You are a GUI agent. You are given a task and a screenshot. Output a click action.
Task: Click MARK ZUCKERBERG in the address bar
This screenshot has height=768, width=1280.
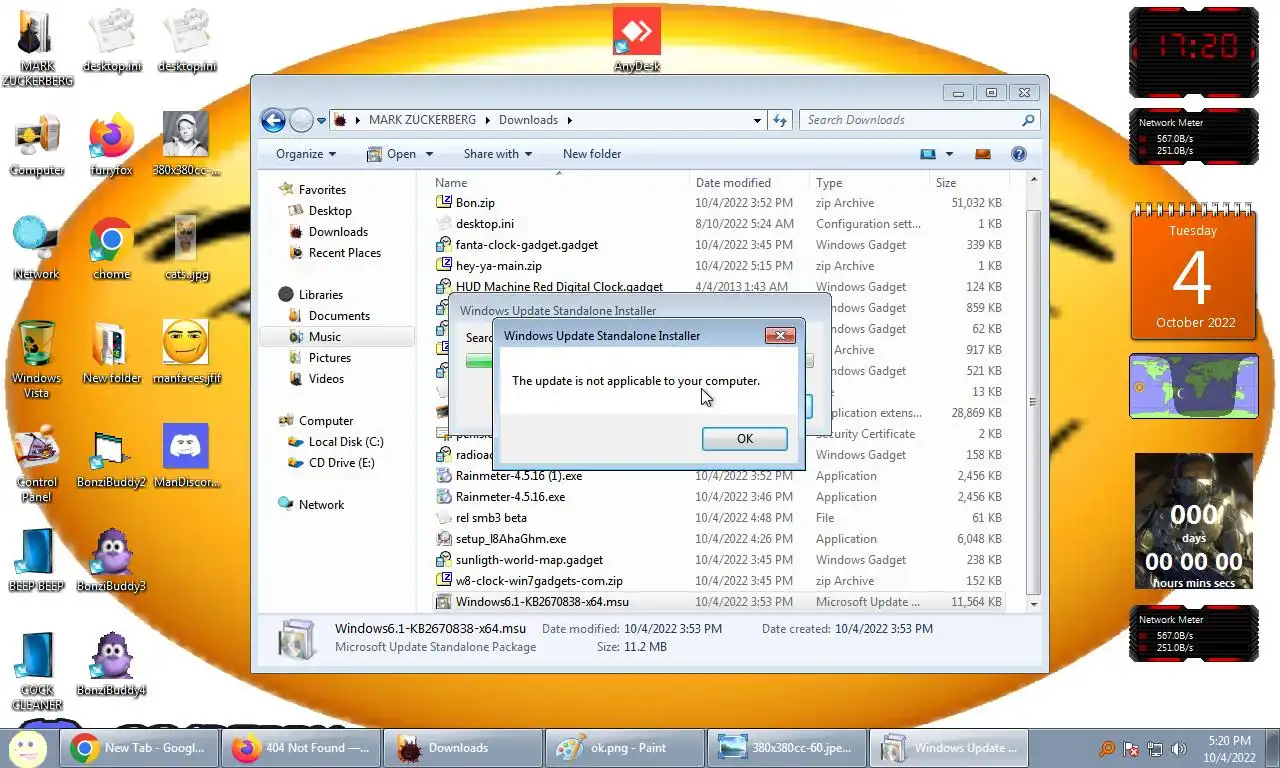[x=422, y=120]
